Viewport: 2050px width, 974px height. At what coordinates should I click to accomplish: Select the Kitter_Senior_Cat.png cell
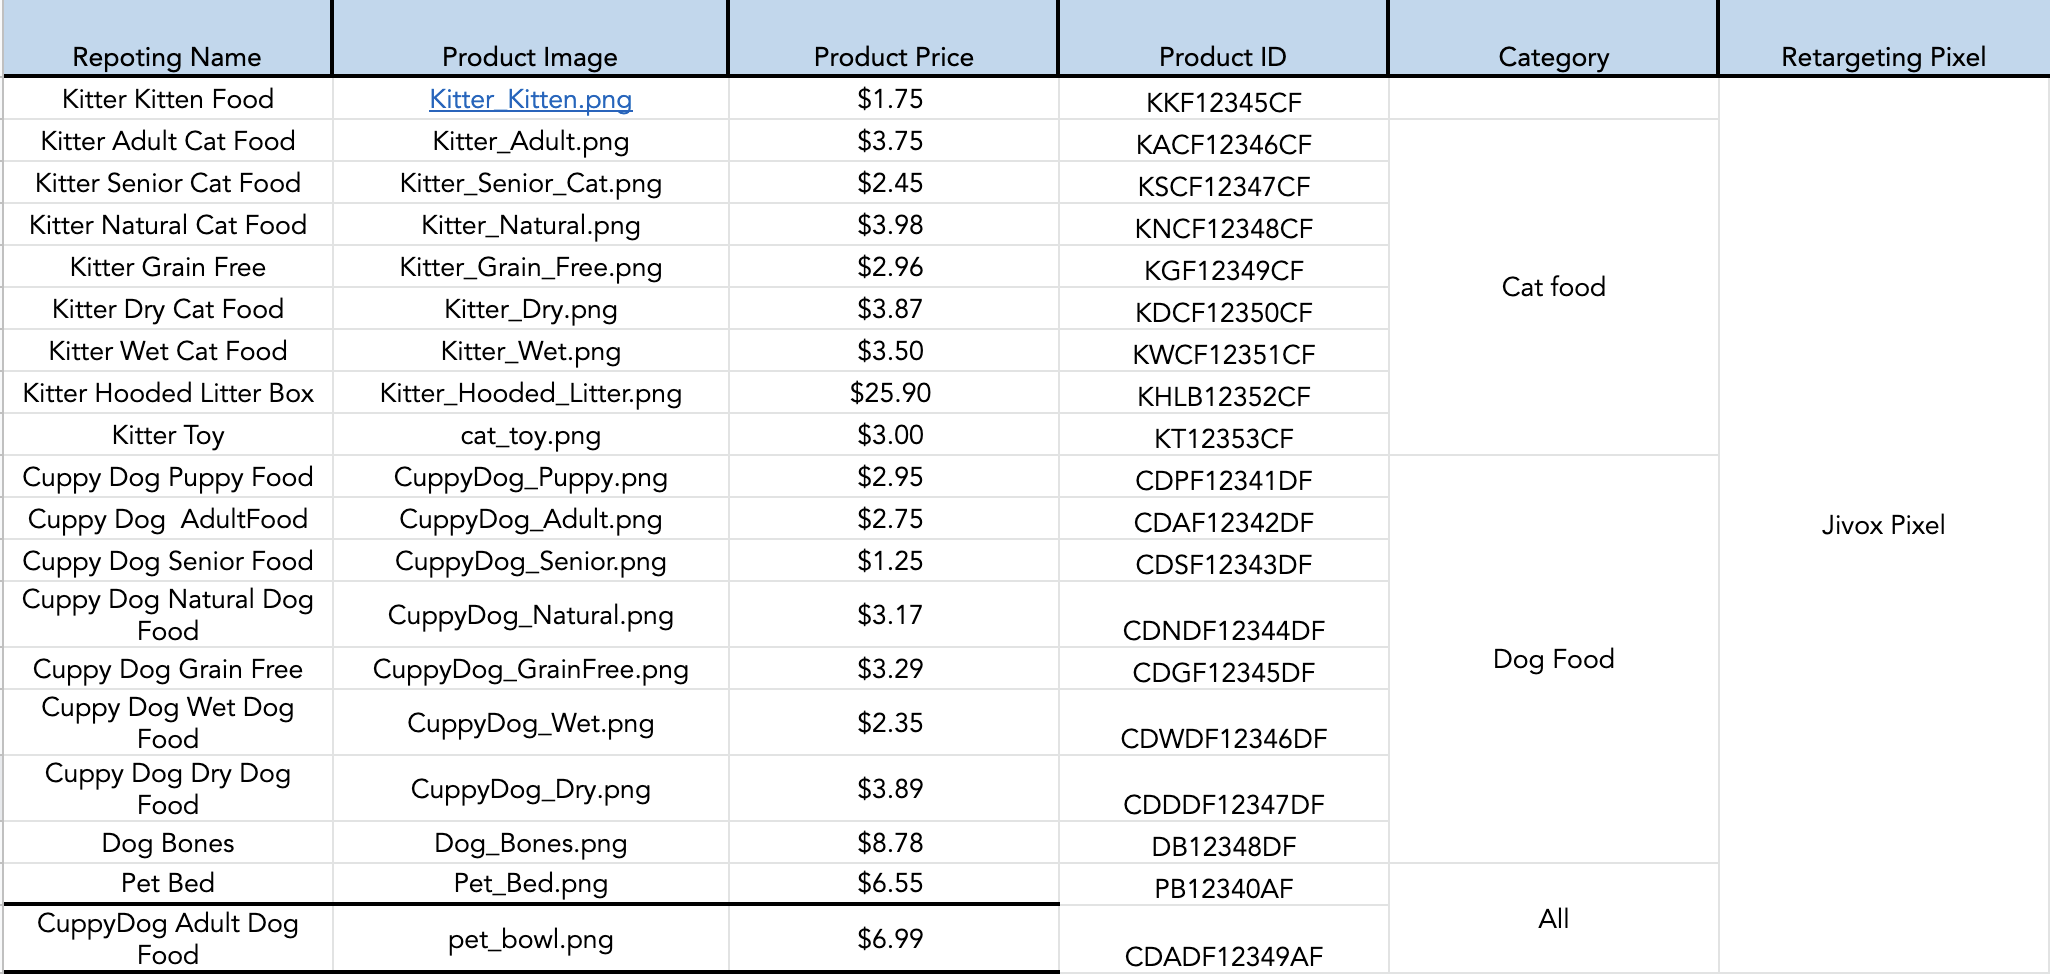(530, 183)
